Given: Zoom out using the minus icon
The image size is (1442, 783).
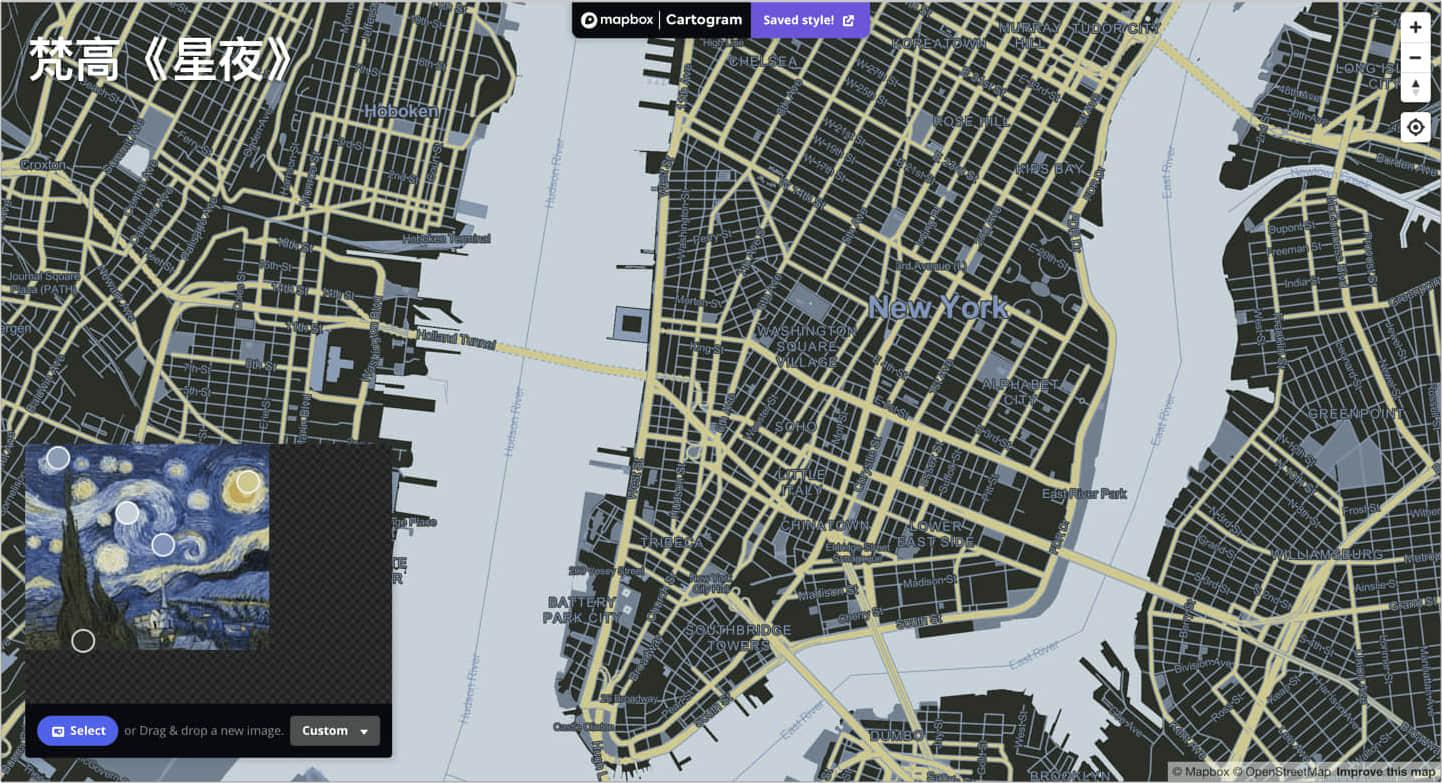Looking at the screenshot, I should click(1415, 58).
